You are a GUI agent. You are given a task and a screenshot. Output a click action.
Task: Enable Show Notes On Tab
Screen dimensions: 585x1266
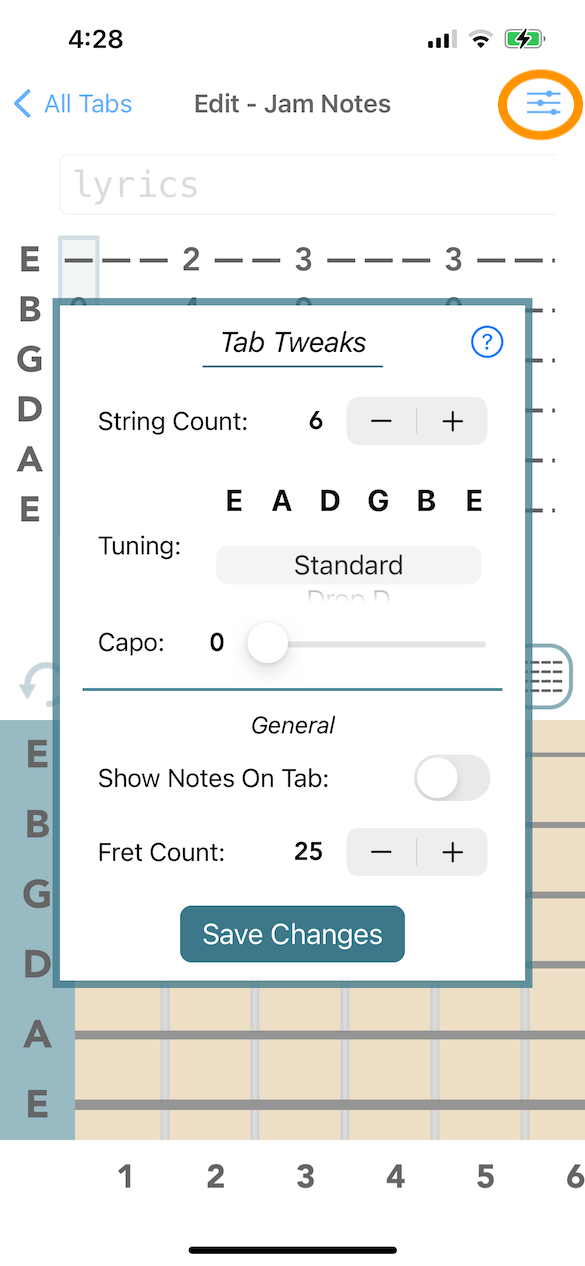pos(451,778)
